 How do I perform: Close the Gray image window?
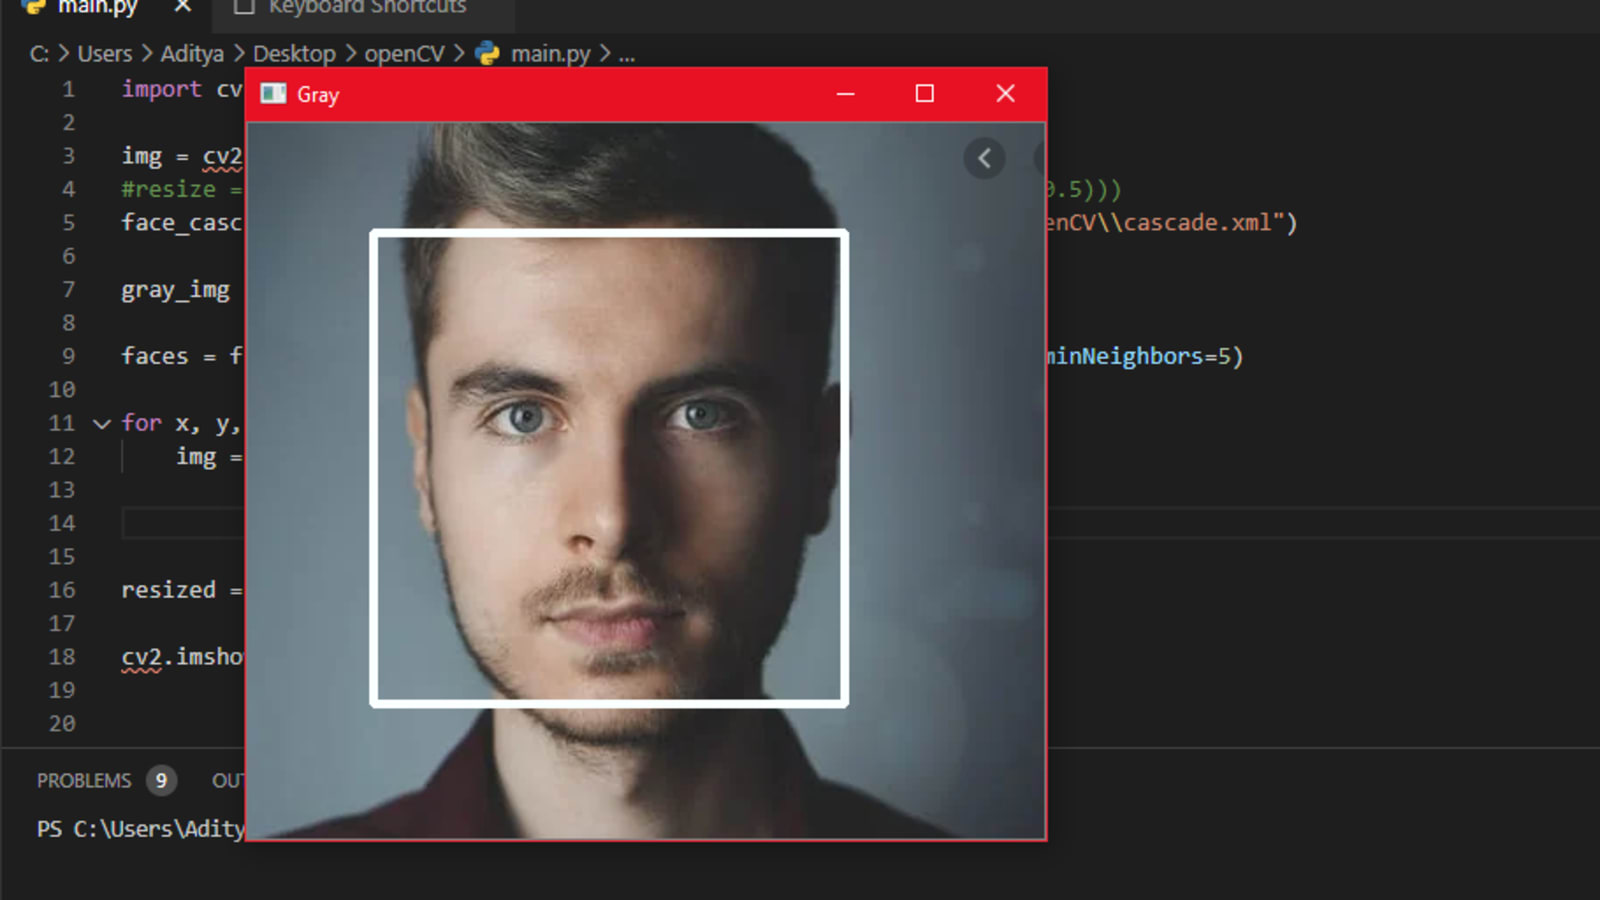(1005, 94)
